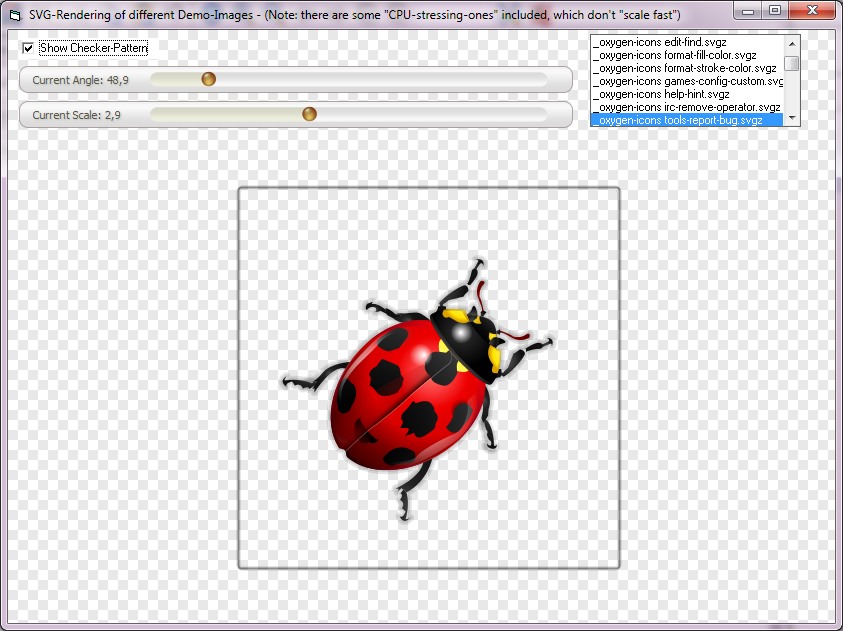
Task: Click the right end of the Current Angle track
Action: [x=540, y=79]
